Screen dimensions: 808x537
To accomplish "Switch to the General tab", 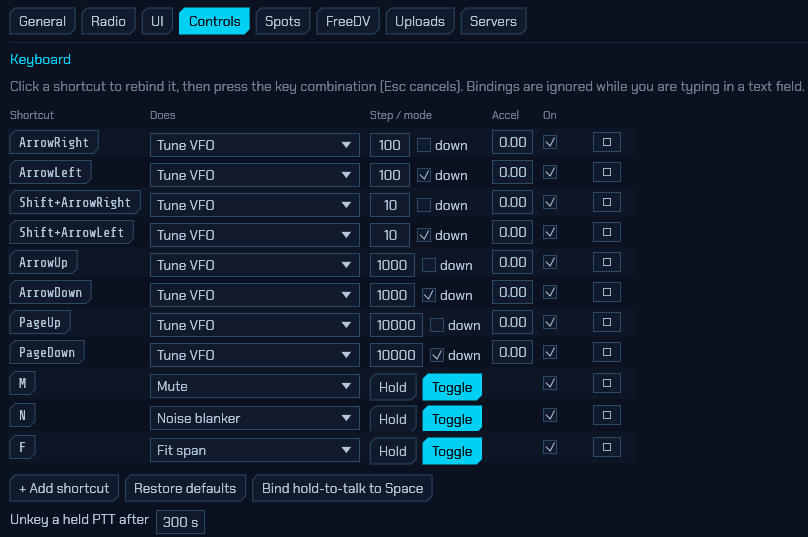I will point(42,21).
